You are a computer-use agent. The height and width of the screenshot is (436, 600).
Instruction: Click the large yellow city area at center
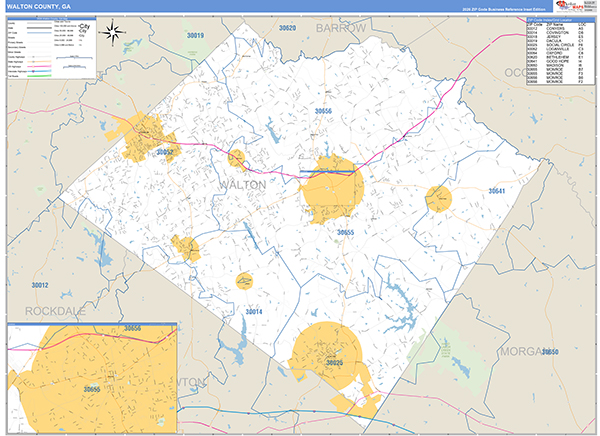click(x=332, y=188)
